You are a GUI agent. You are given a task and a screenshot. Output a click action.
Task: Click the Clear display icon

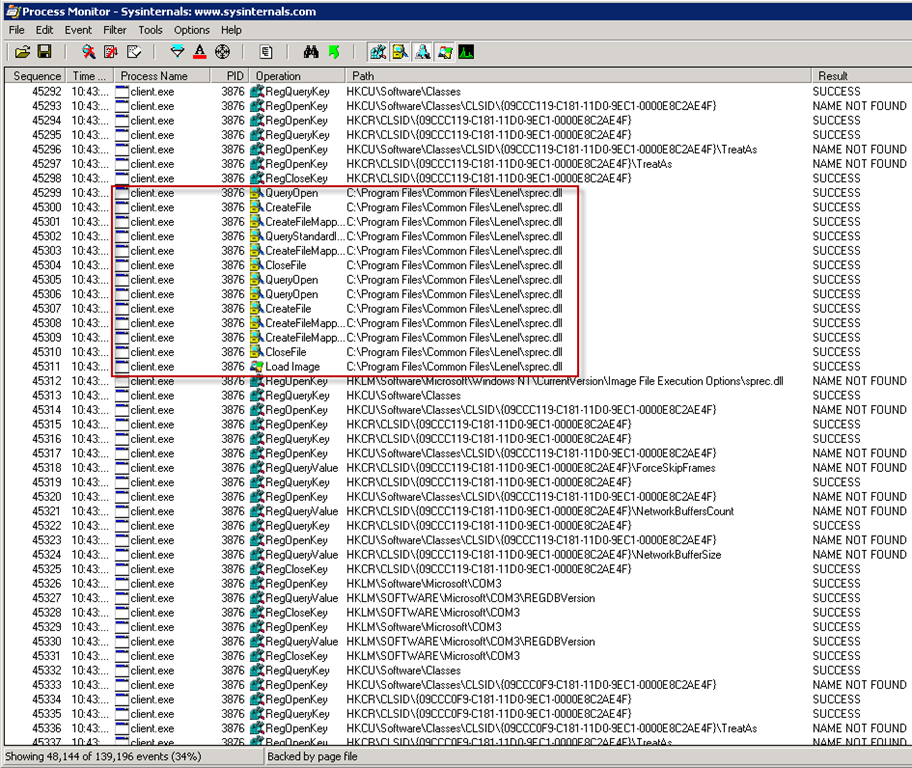132,51
